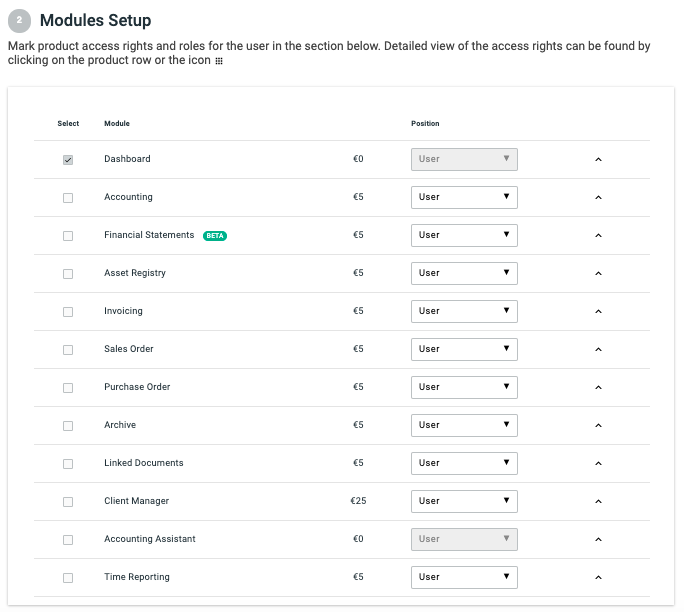Click the Linked Documents module name

pyautogui.click(x=144, y=463)
